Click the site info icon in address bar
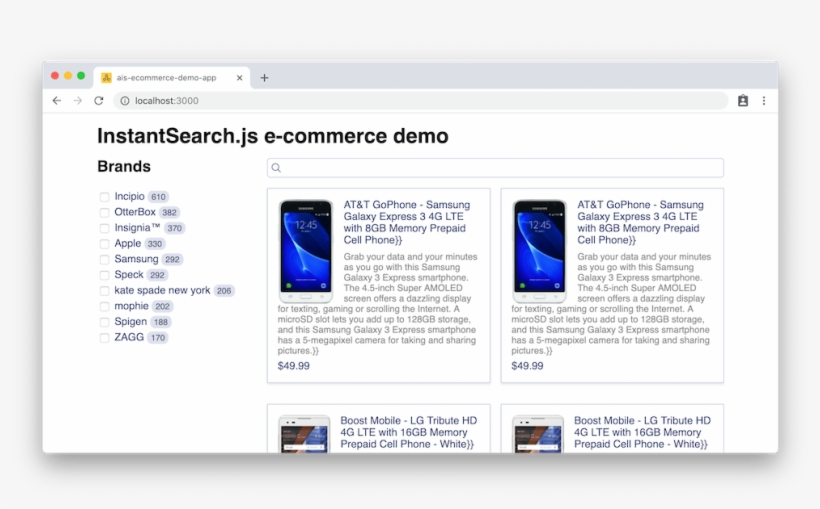Image resolution: width=820 pixels, height=509 pixels. tap(125, 101)
